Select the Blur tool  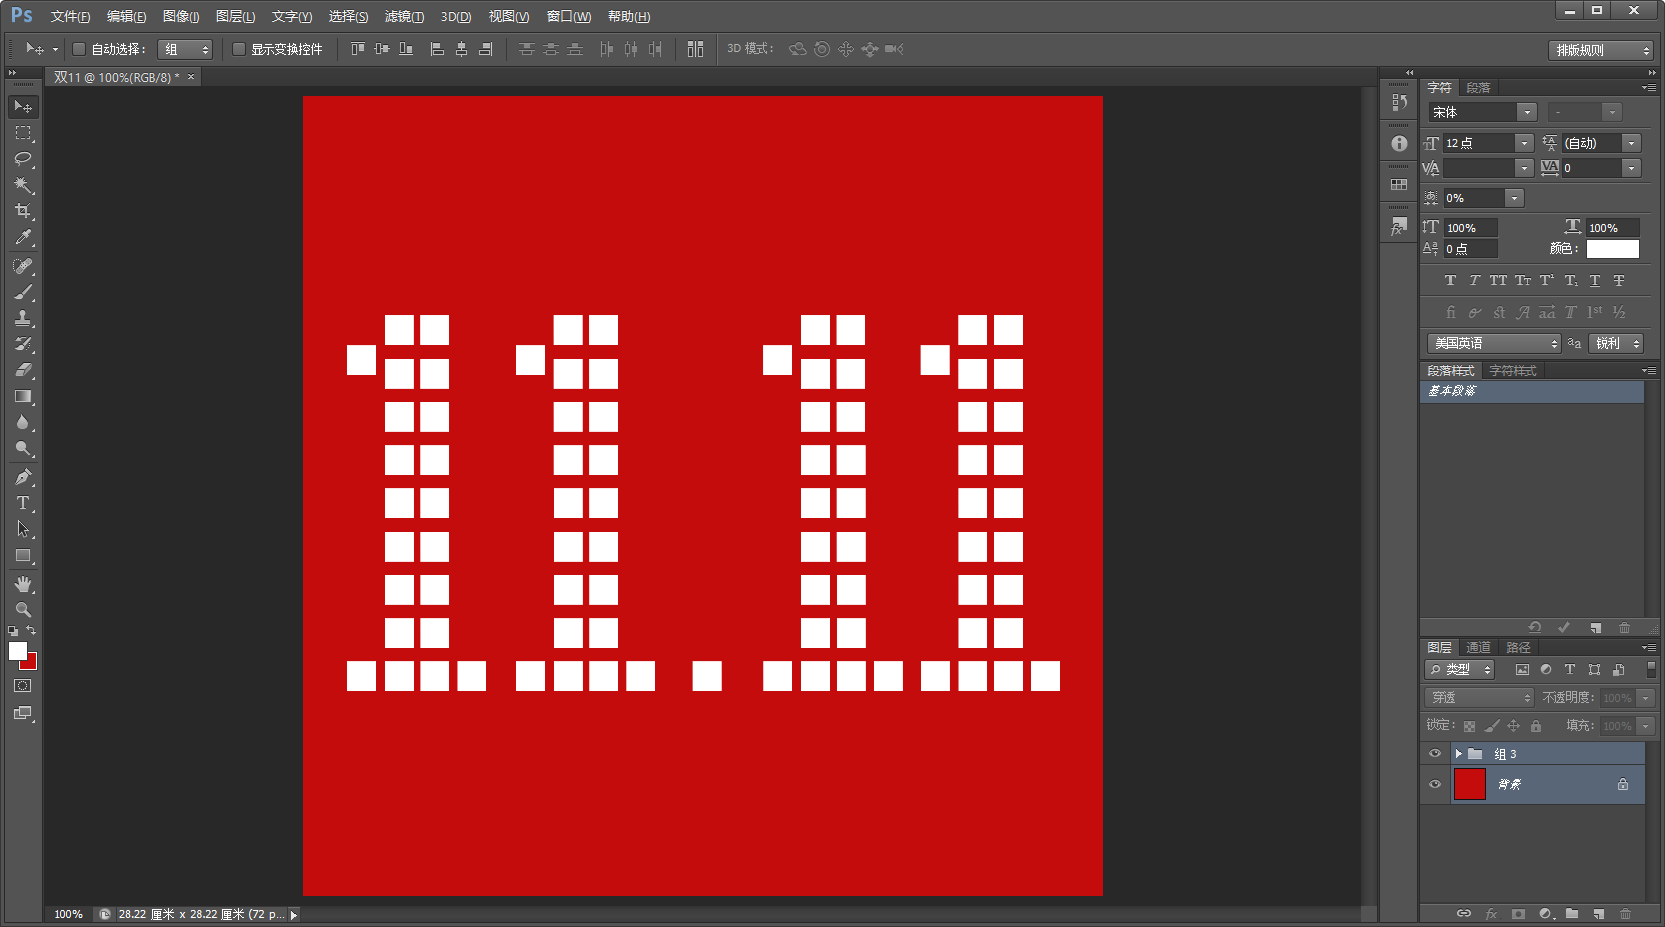coord(22,422)
